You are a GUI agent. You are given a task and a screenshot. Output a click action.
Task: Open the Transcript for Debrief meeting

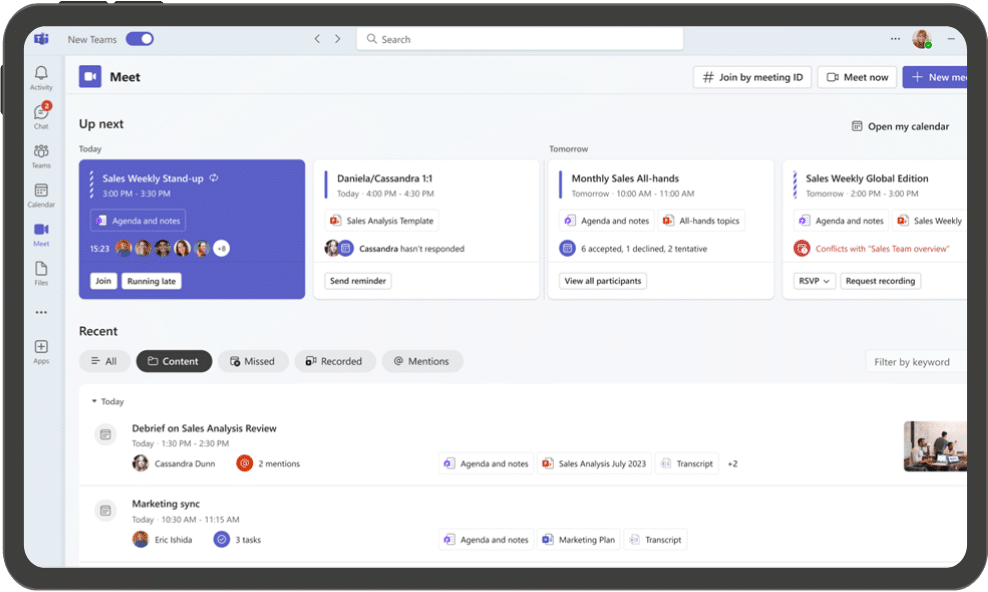point(687,464)
